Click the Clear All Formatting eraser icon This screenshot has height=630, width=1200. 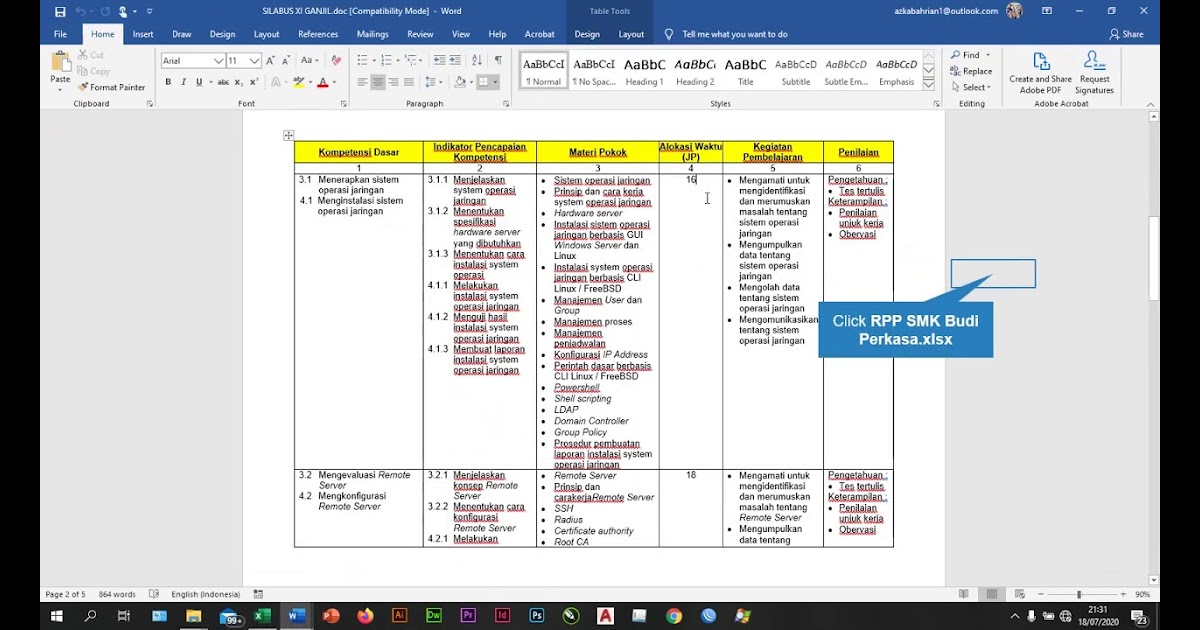click(x=336, y=61)
